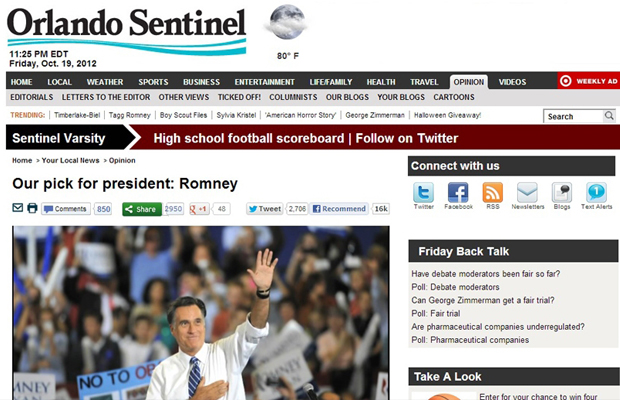Open the Facebook icon in Connect with us
Image resolution: width=620 pixels, height=400 pixels.
[458, 192]
